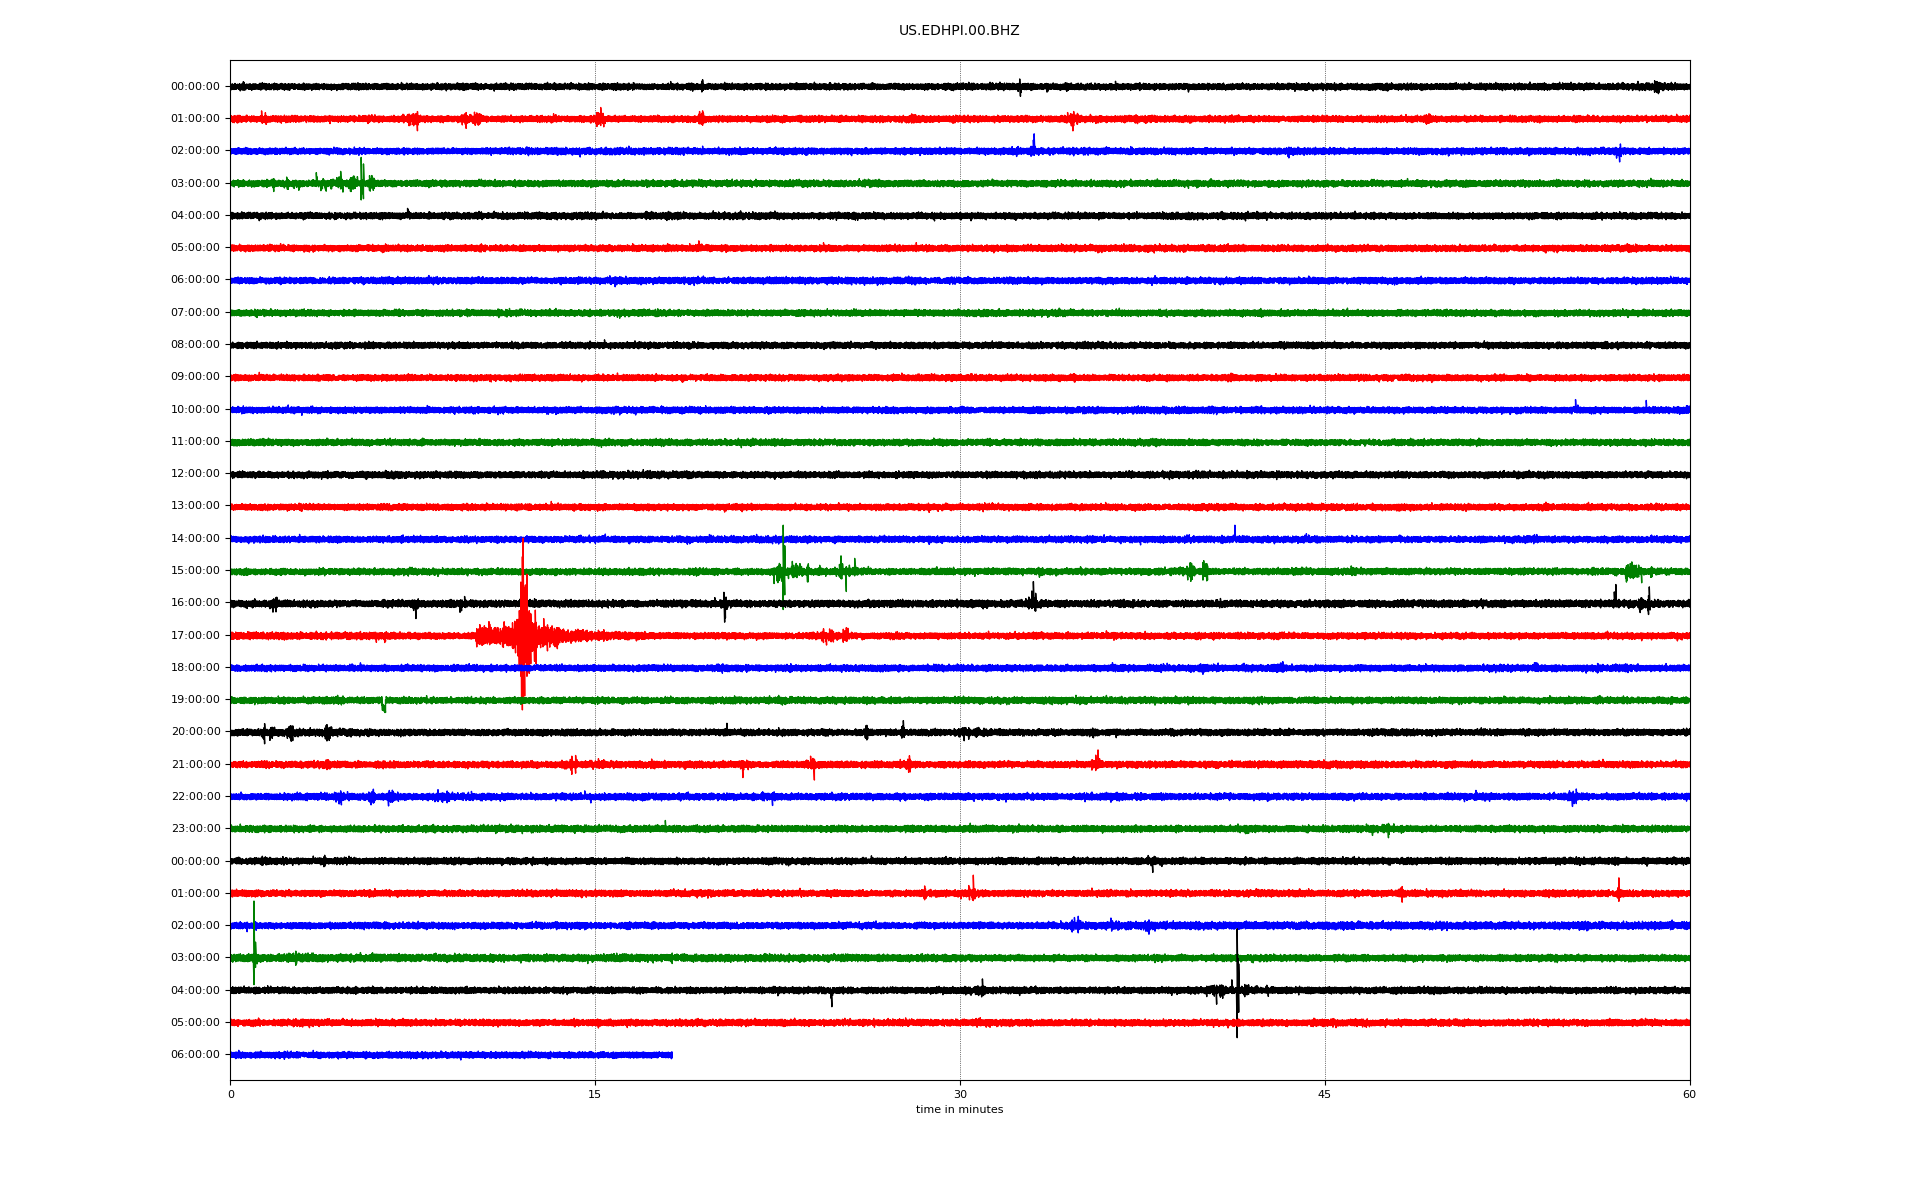Image resolution: width=1920 pixels, height=1200 pixels.
Task: Click the 17:00:00 row time label
Action: [x=195, y=635]
